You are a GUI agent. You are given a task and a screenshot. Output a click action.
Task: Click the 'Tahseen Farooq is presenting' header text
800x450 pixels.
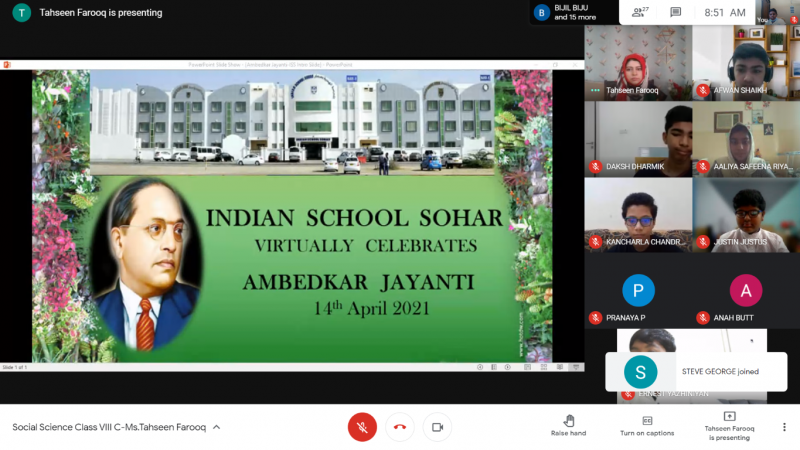[x=101, y=13]
